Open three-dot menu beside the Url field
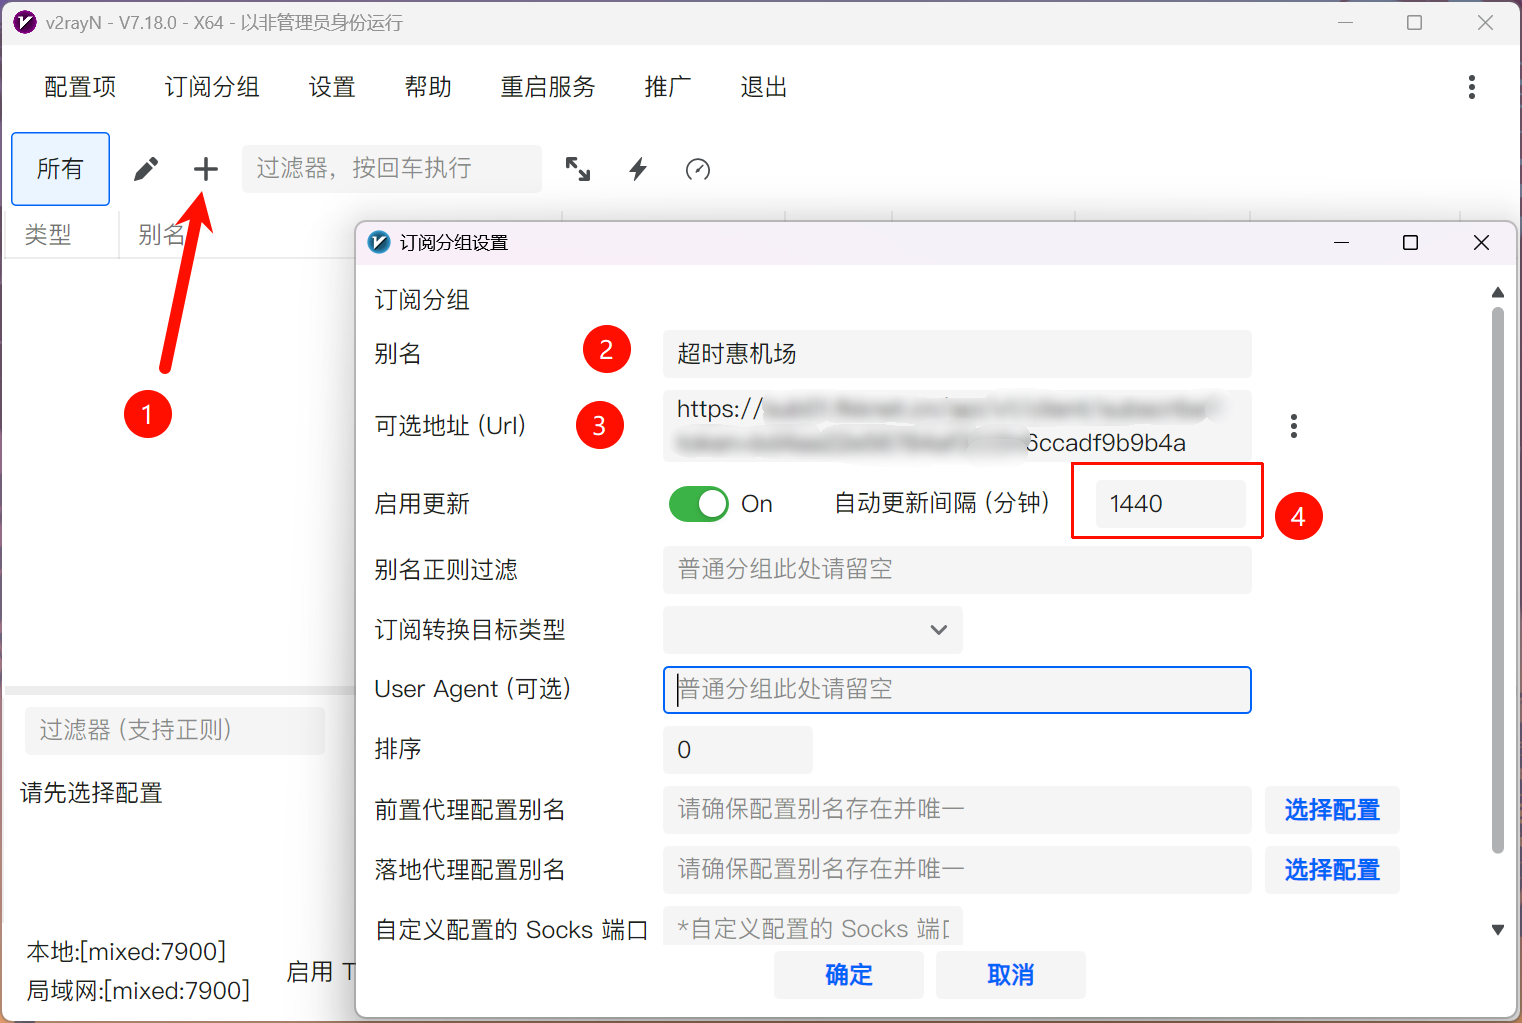 pos(1293,426)
